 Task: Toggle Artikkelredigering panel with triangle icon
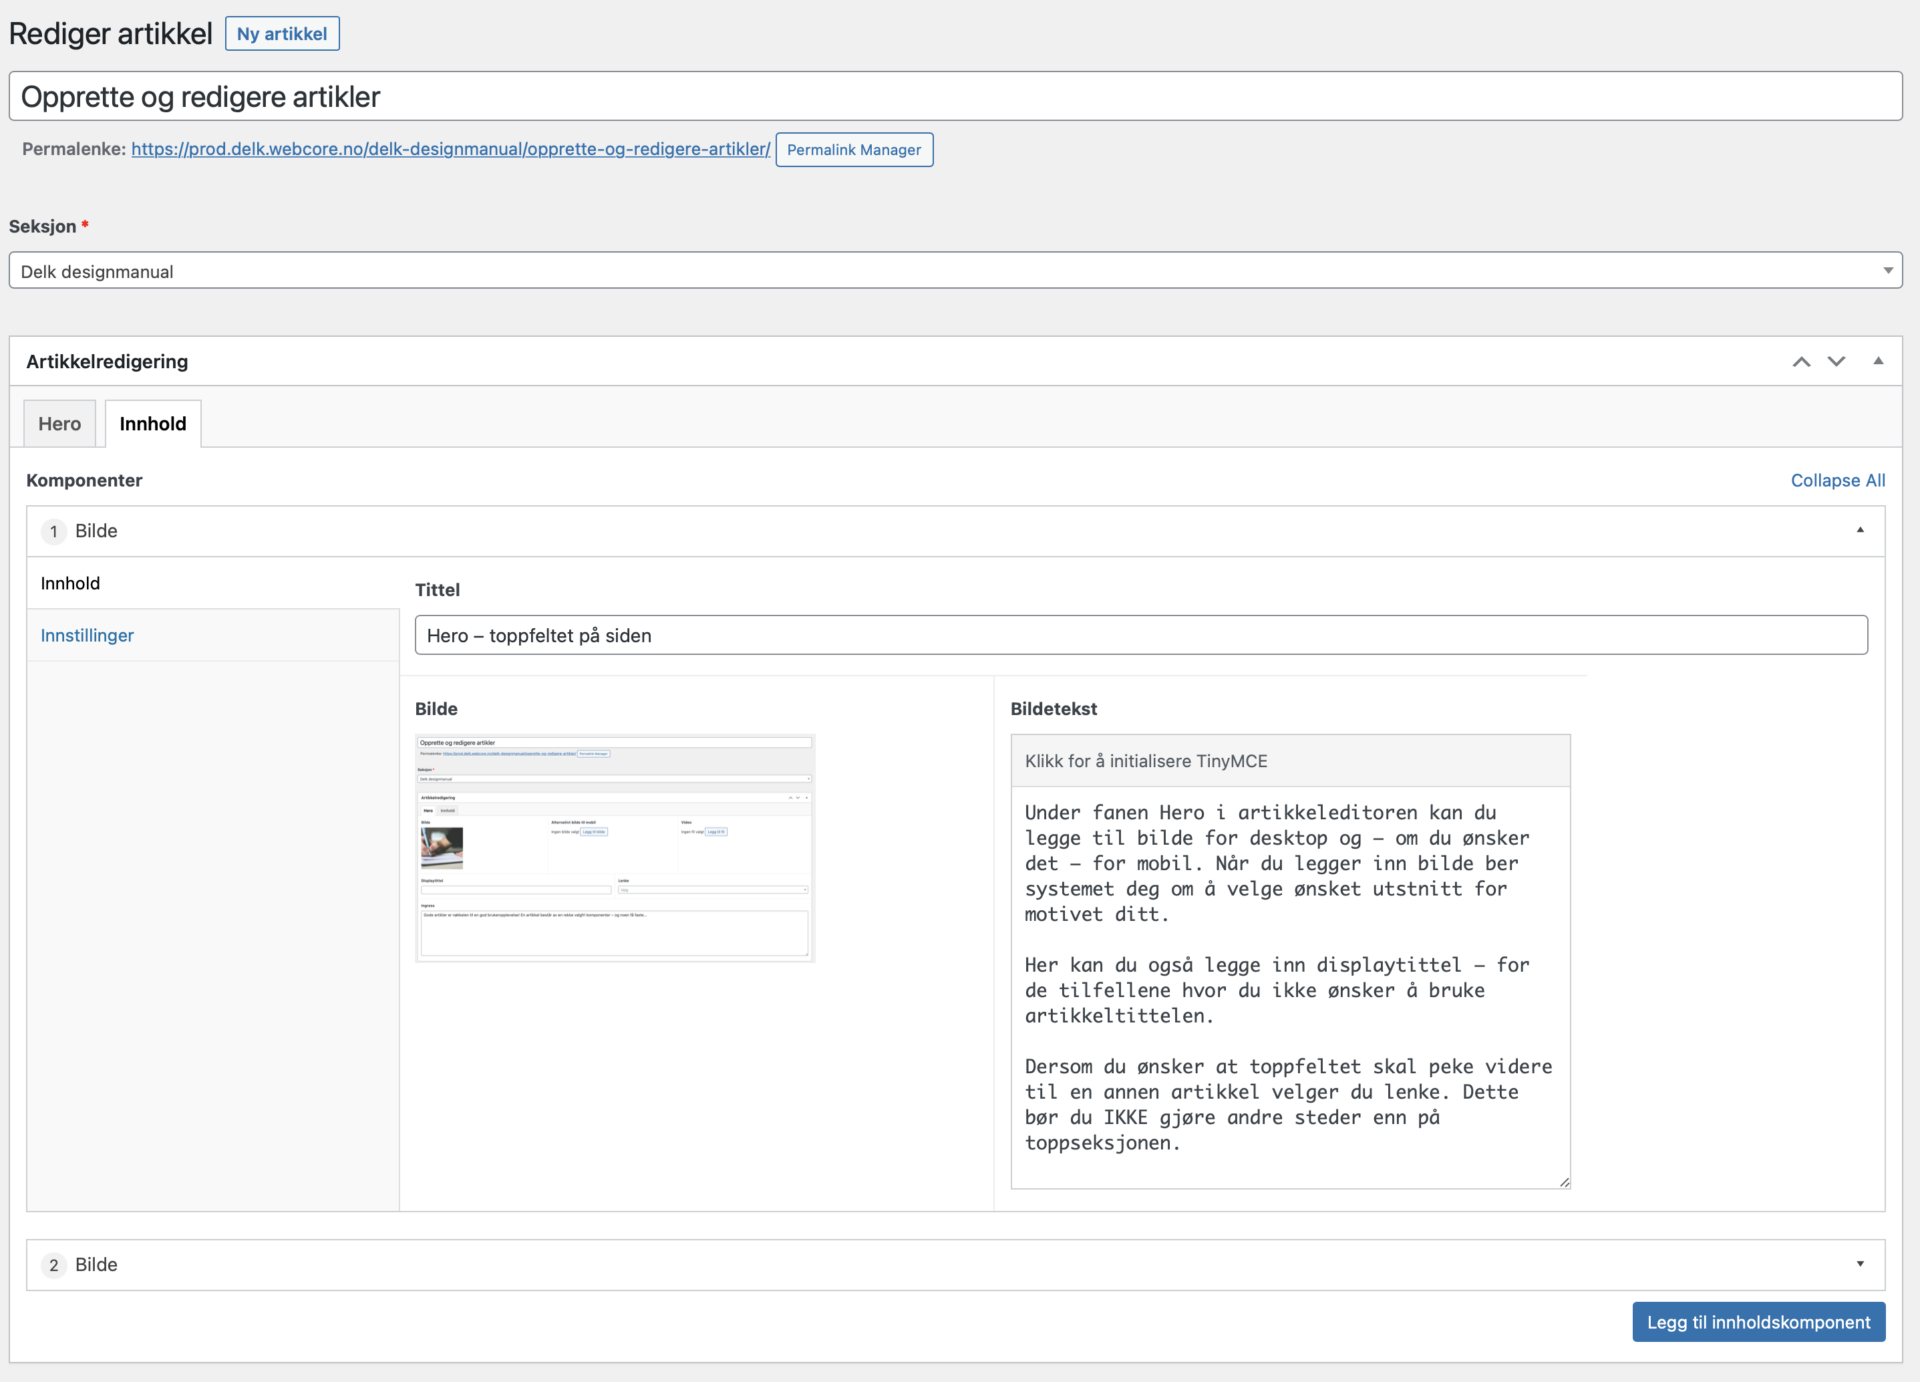coord(1878,362)
